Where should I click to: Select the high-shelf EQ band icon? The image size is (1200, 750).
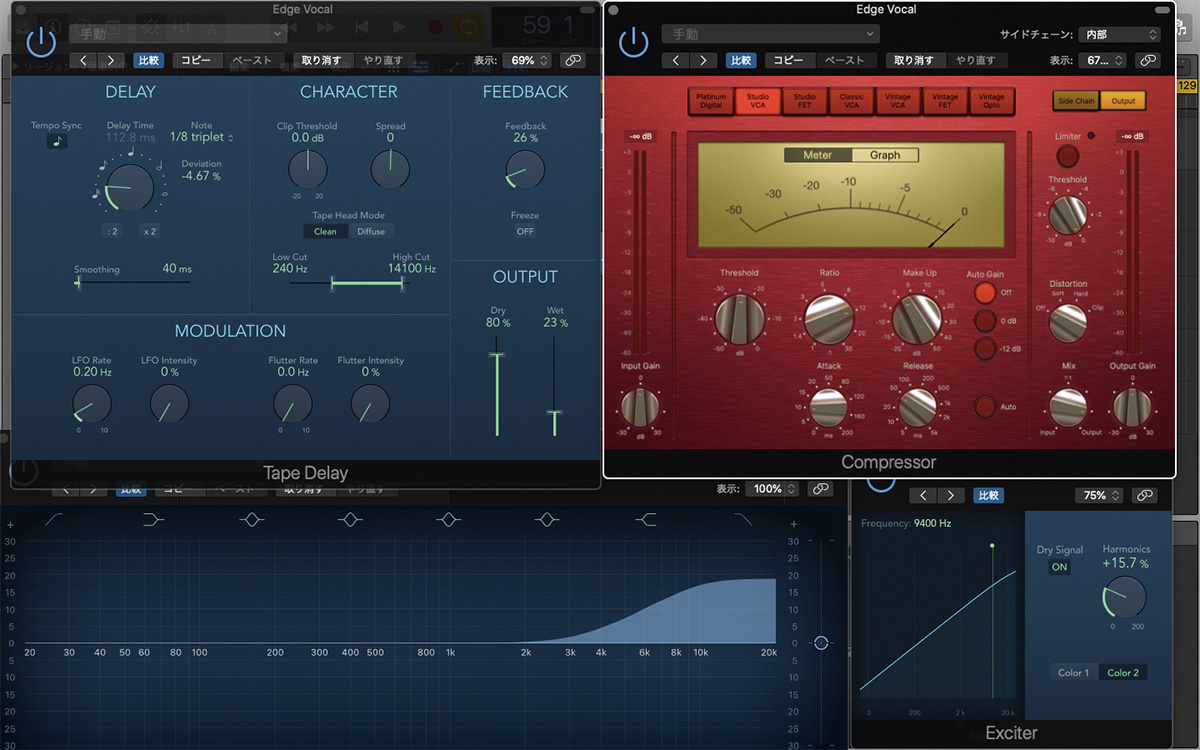coord(646,519)
